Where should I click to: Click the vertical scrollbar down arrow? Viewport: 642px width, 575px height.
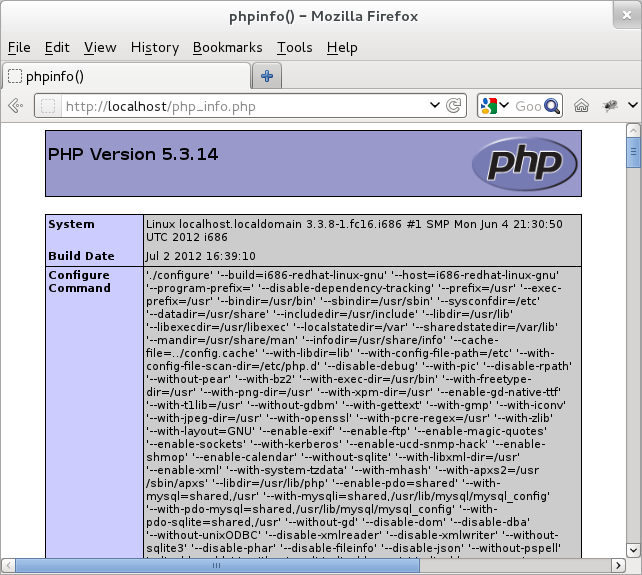pos(633,549)
